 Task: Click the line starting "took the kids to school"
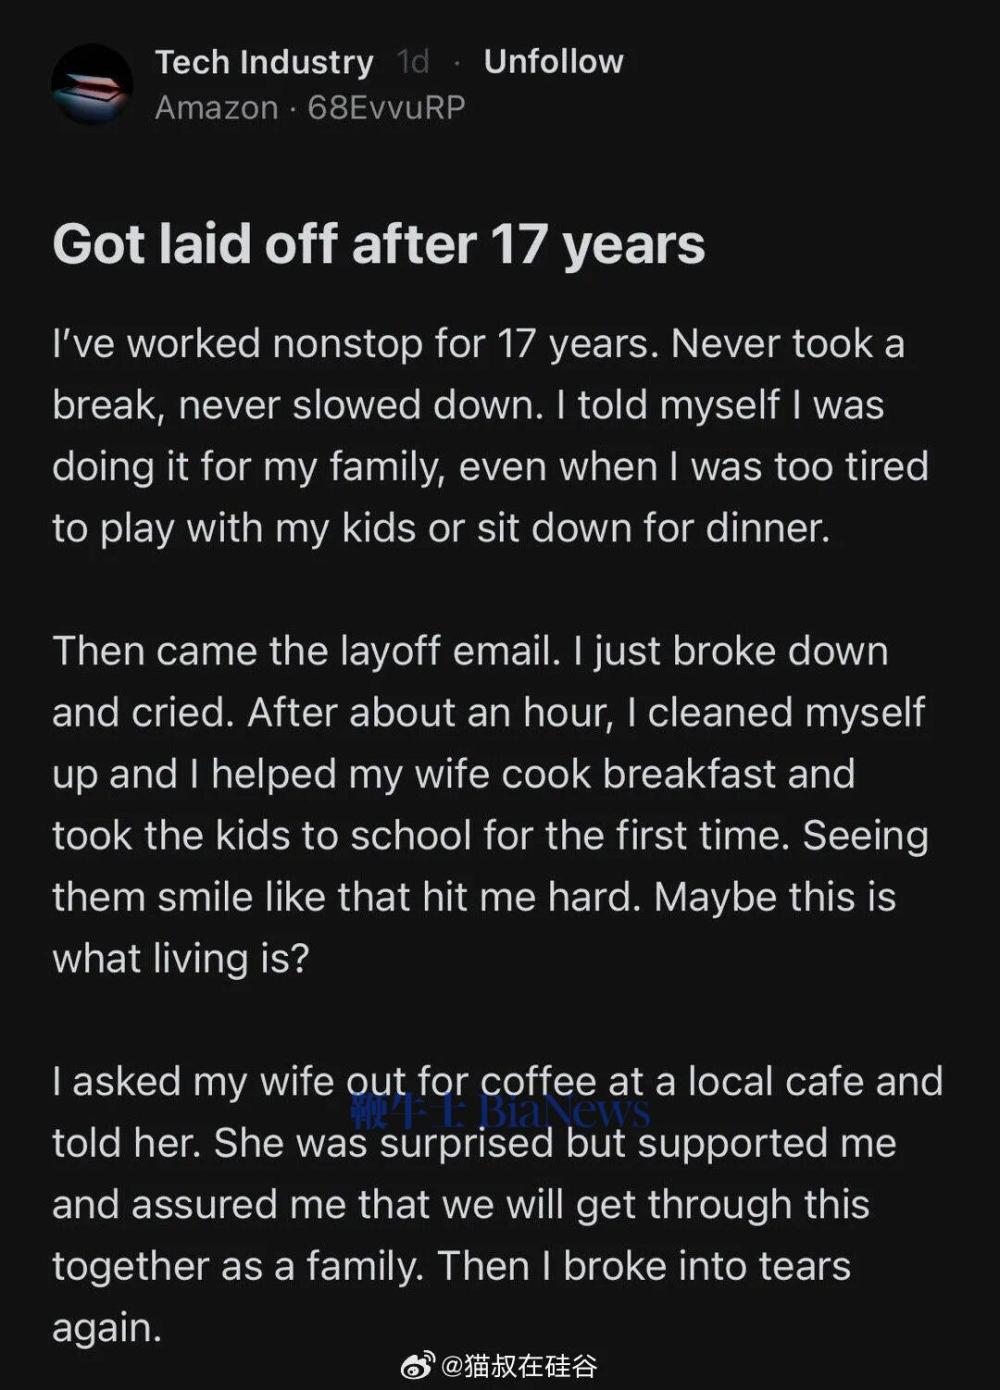490,836
